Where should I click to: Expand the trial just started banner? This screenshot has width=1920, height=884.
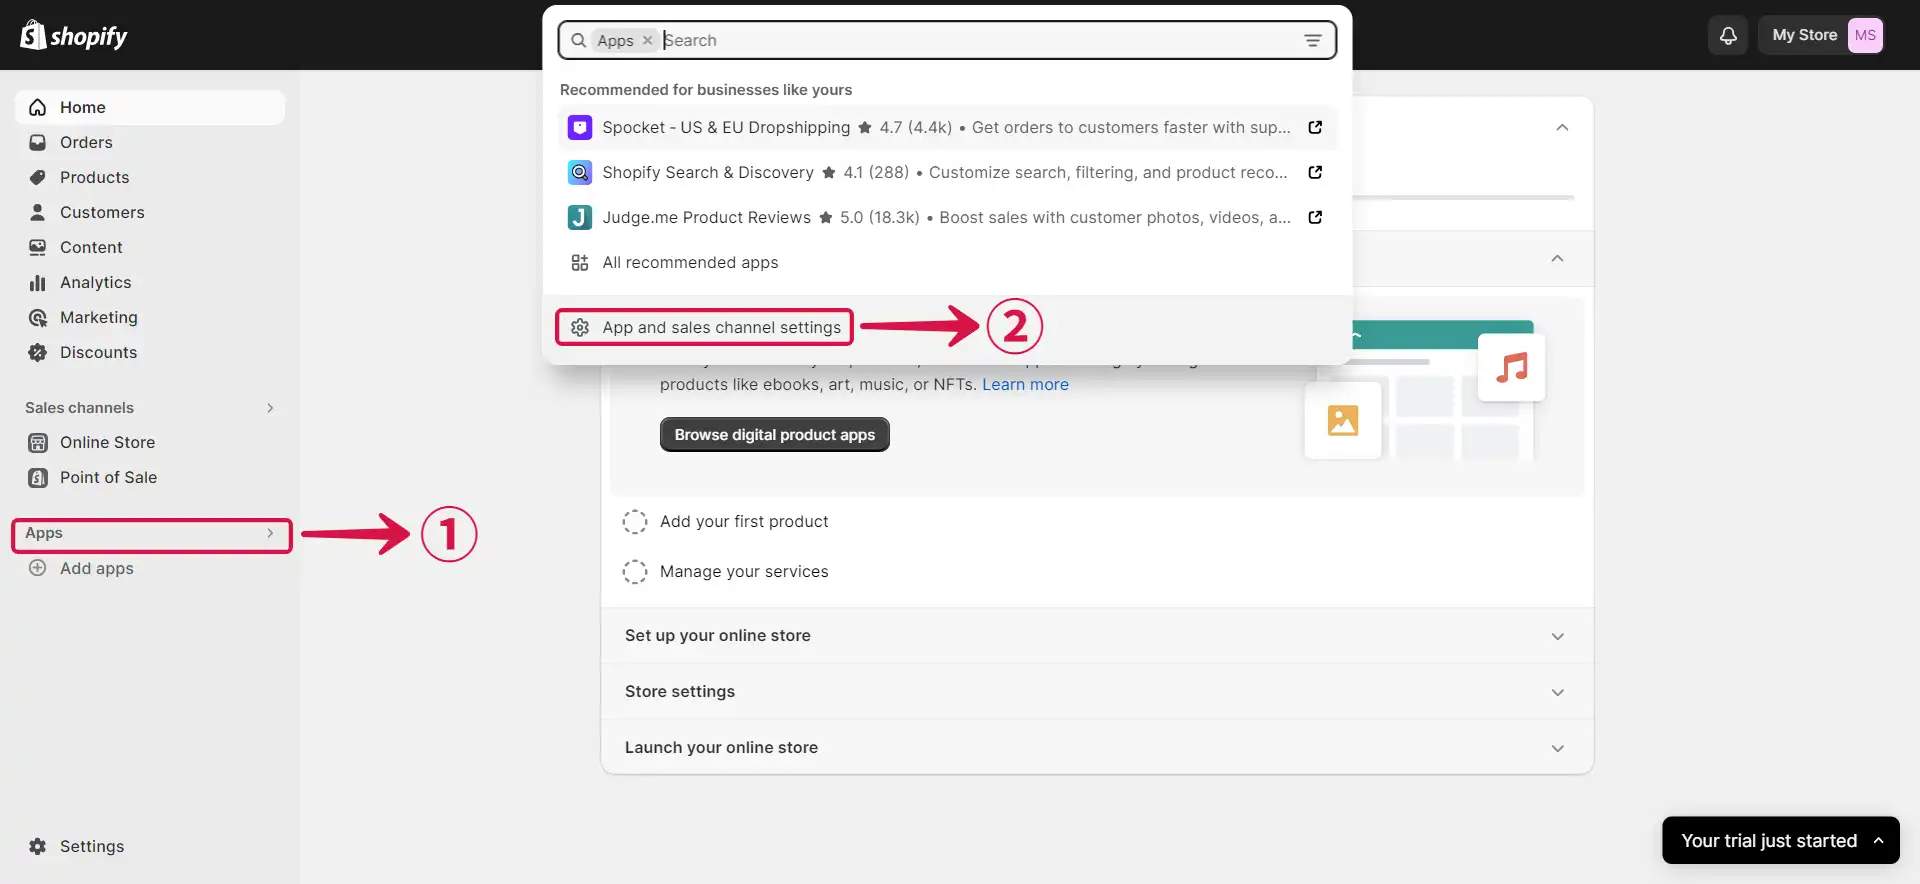pos(1780,841)
